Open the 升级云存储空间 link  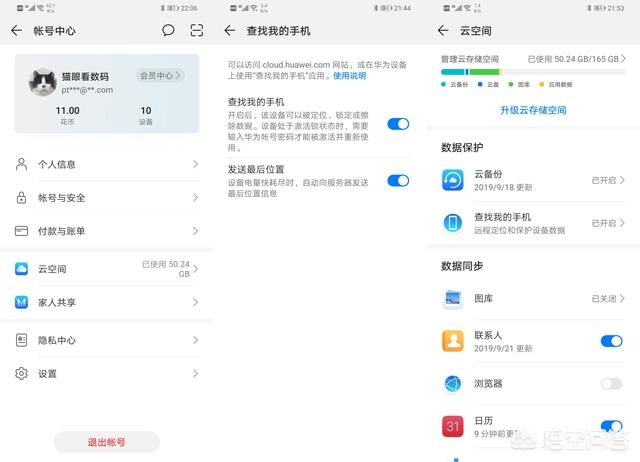533,110
